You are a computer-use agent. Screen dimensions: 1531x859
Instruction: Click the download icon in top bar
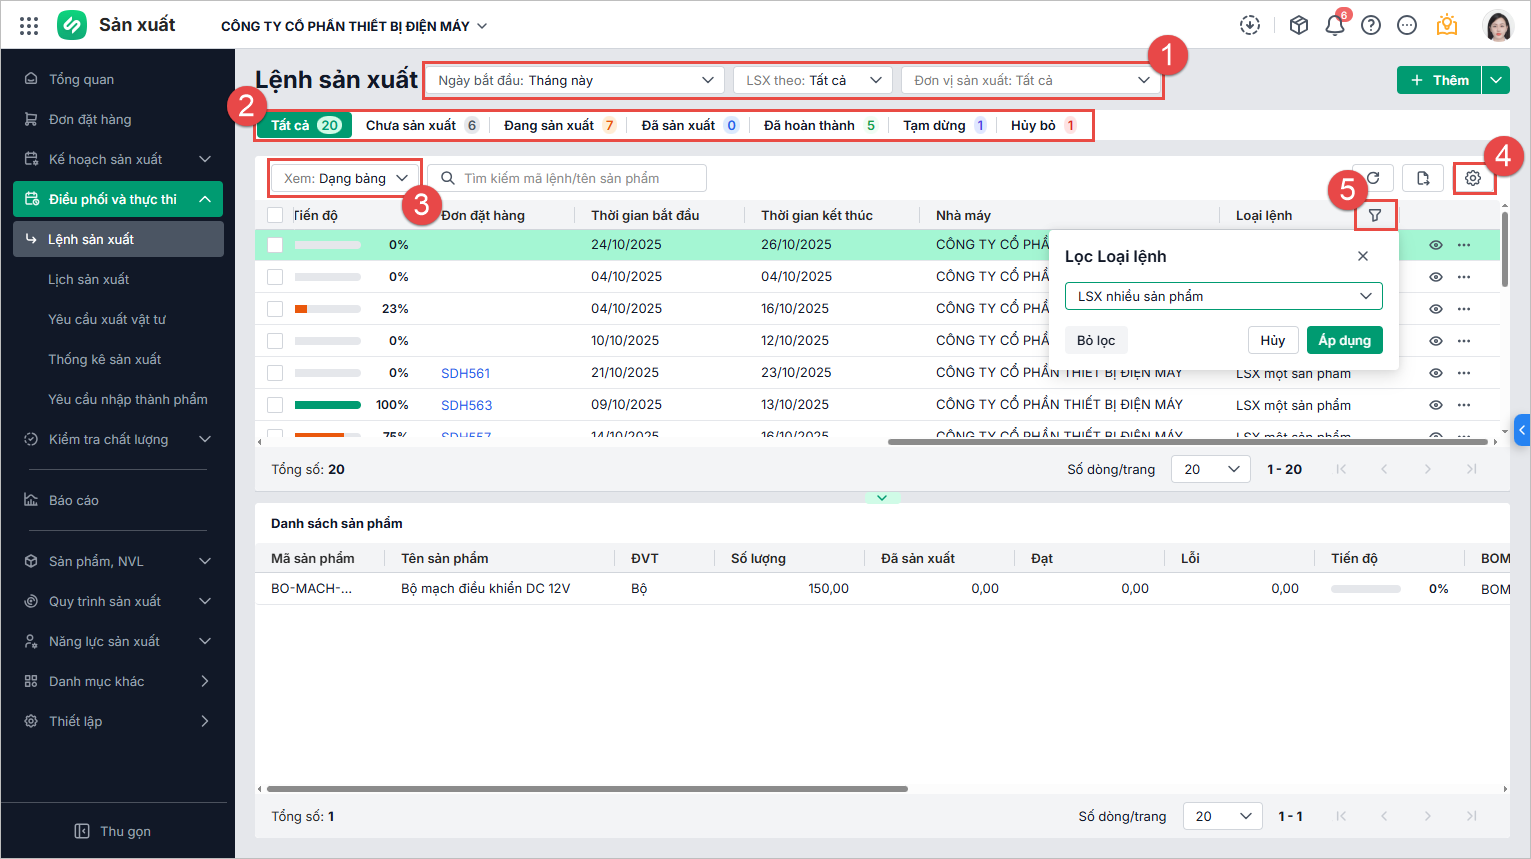pyautogui.click(x=1250, y=26)
